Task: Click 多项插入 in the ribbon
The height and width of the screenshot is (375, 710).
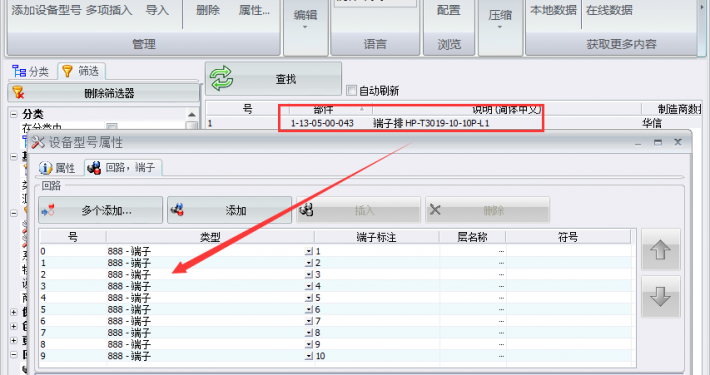Action: (x=109, y=10)
